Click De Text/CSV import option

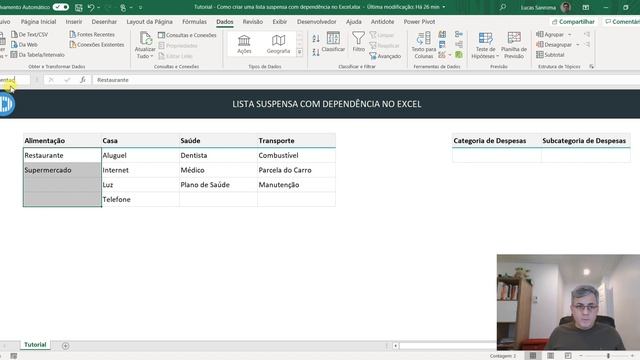click(x=29, y=35)
